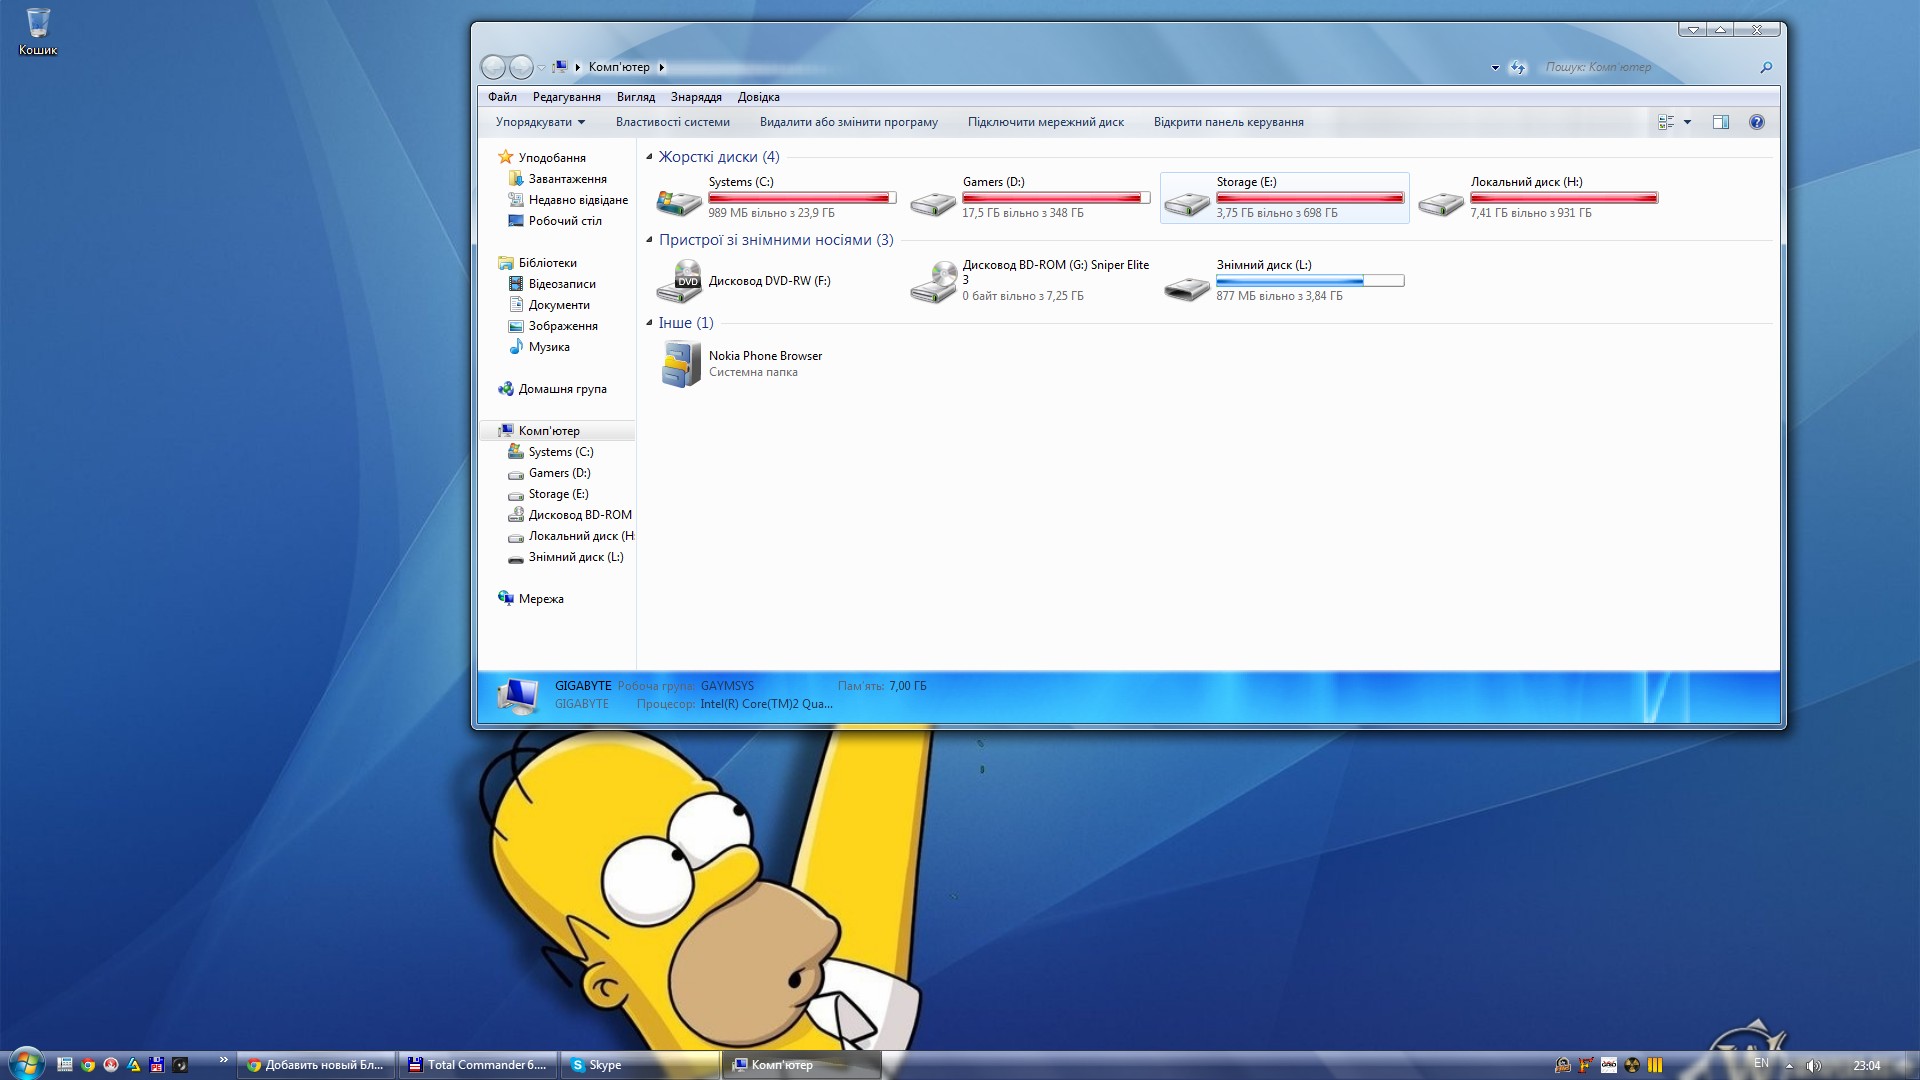Screen dimensions: 1920x1080
Task: Open the Organize dropdown menu
Action: pos(540,122)
